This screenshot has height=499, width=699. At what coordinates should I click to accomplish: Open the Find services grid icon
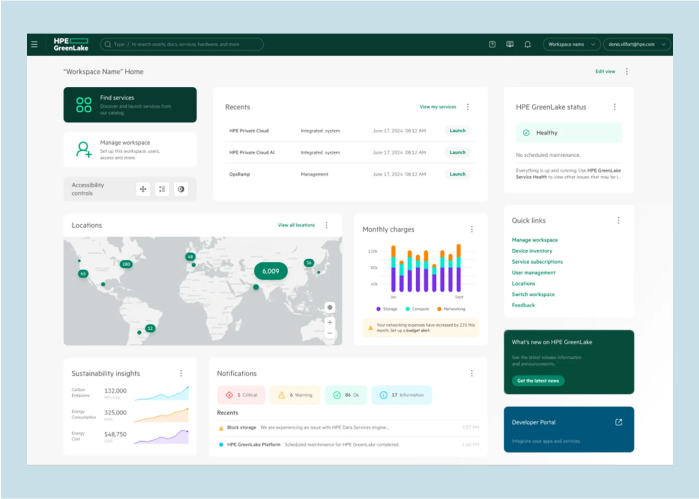[x=84, y=105]
